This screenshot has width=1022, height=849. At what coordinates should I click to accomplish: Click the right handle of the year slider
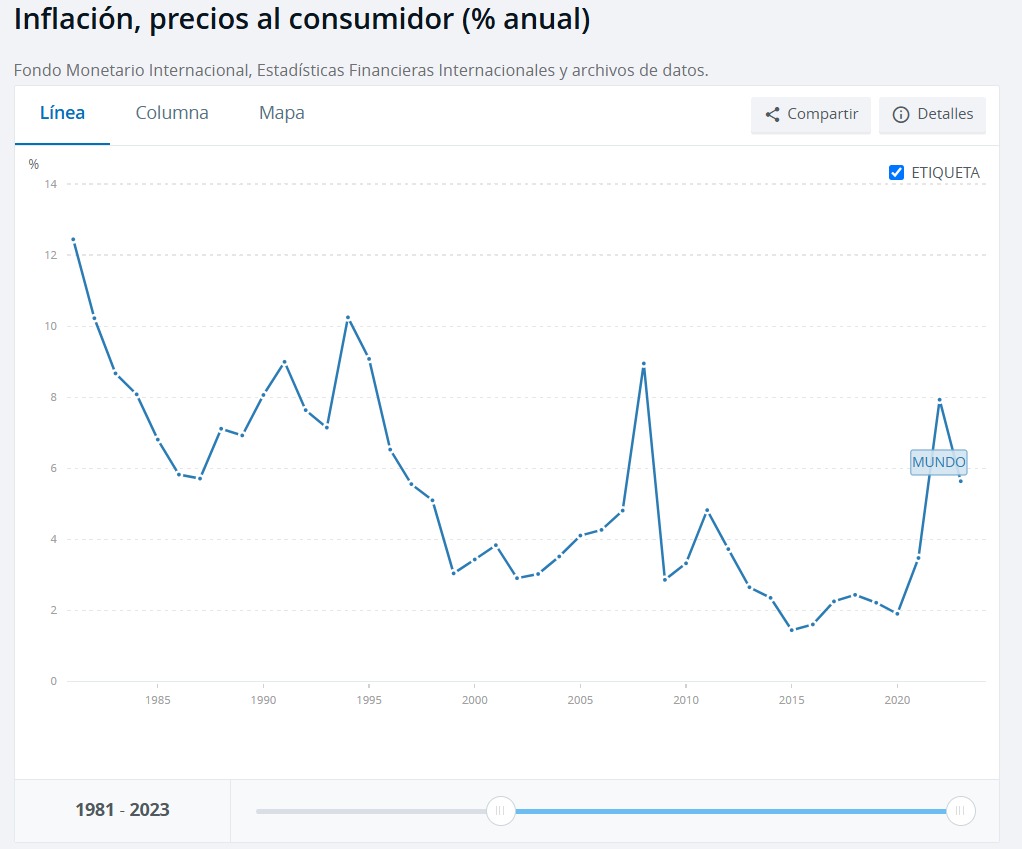(x=960, y=810)
